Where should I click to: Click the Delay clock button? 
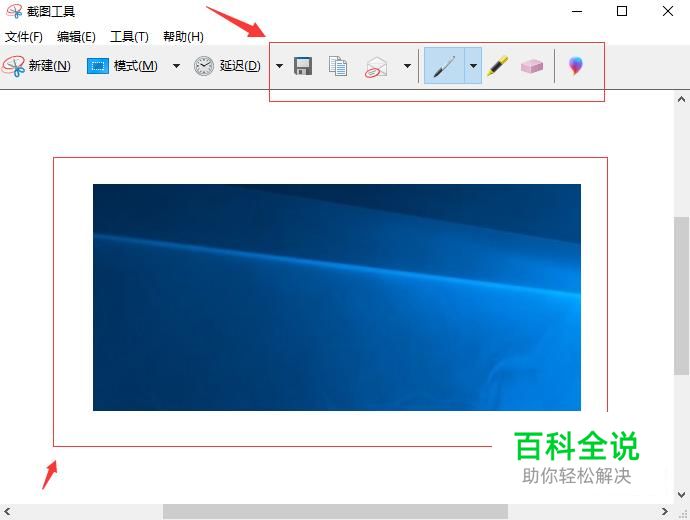(x=227, y=66)
